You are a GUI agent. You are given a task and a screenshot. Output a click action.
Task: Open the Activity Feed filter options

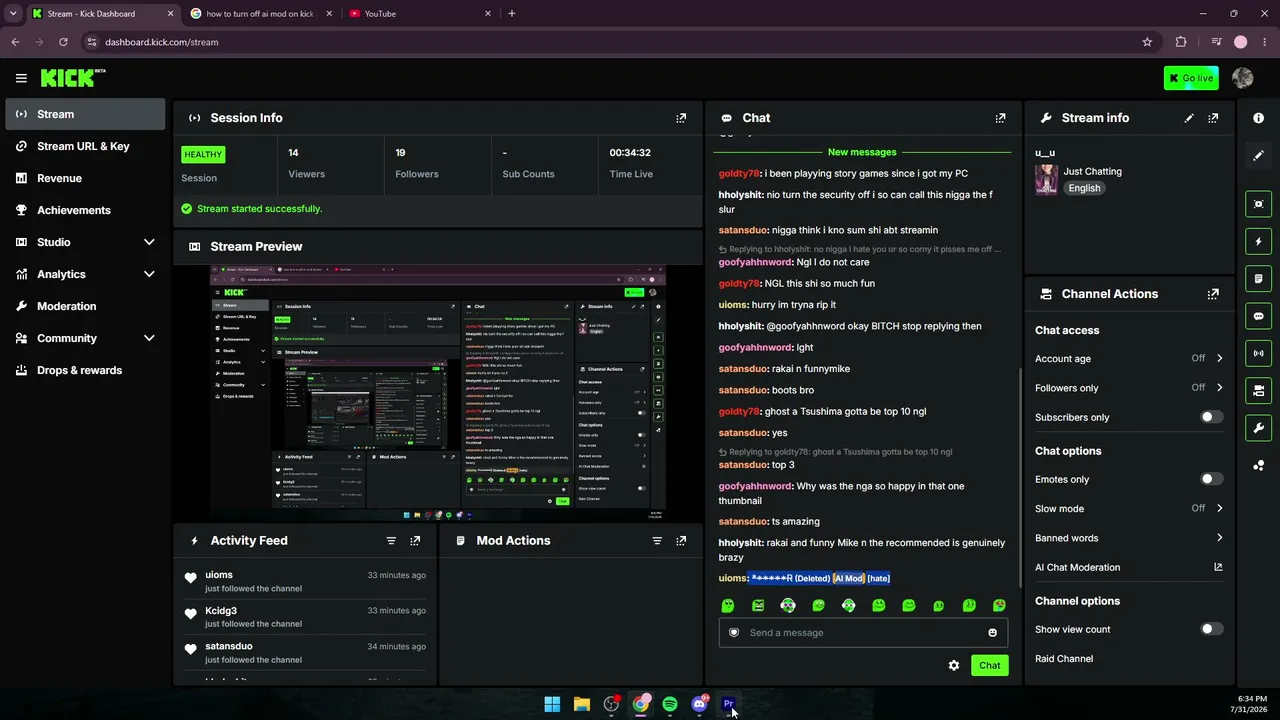[x=391, y=541]
